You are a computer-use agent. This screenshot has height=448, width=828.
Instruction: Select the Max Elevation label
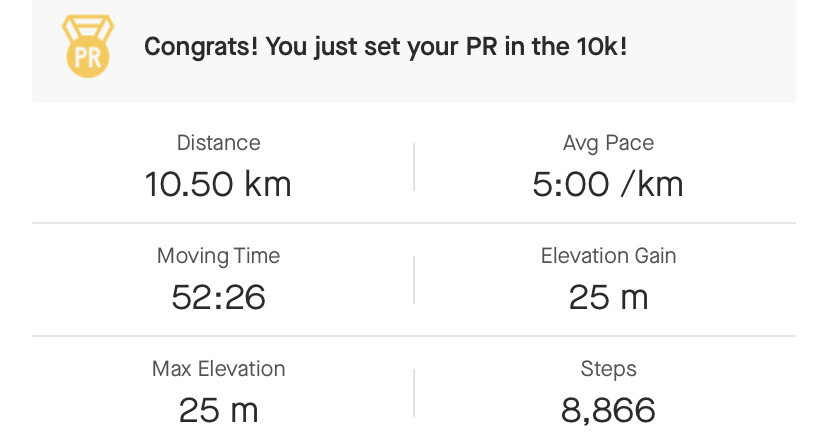[218, 369]
